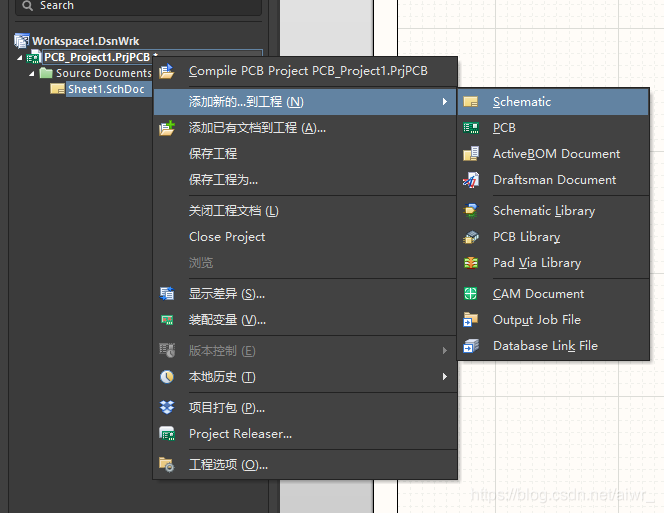Screen dimensions: 664x513
Task: Add an Output Job File
Action: 553,319
